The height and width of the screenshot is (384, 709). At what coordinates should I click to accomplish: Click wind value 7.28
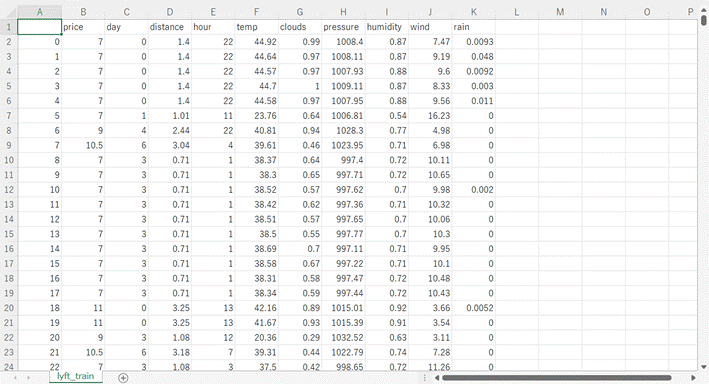430,352
